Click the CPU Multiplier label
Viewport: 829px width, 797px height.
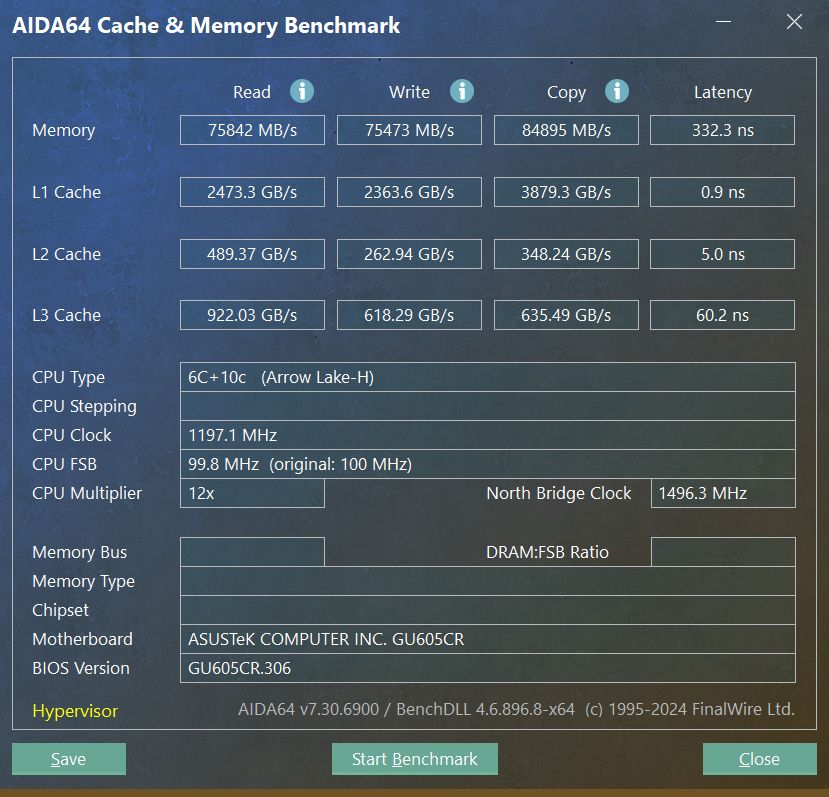click(x=87, y=493)
